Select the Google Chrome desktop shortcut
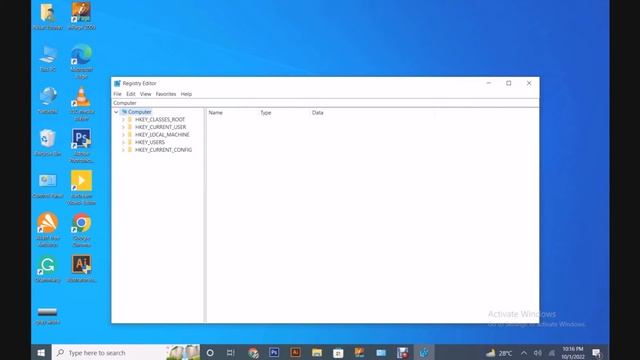Viewport: 640px width, 360px height. coord(82,230)
